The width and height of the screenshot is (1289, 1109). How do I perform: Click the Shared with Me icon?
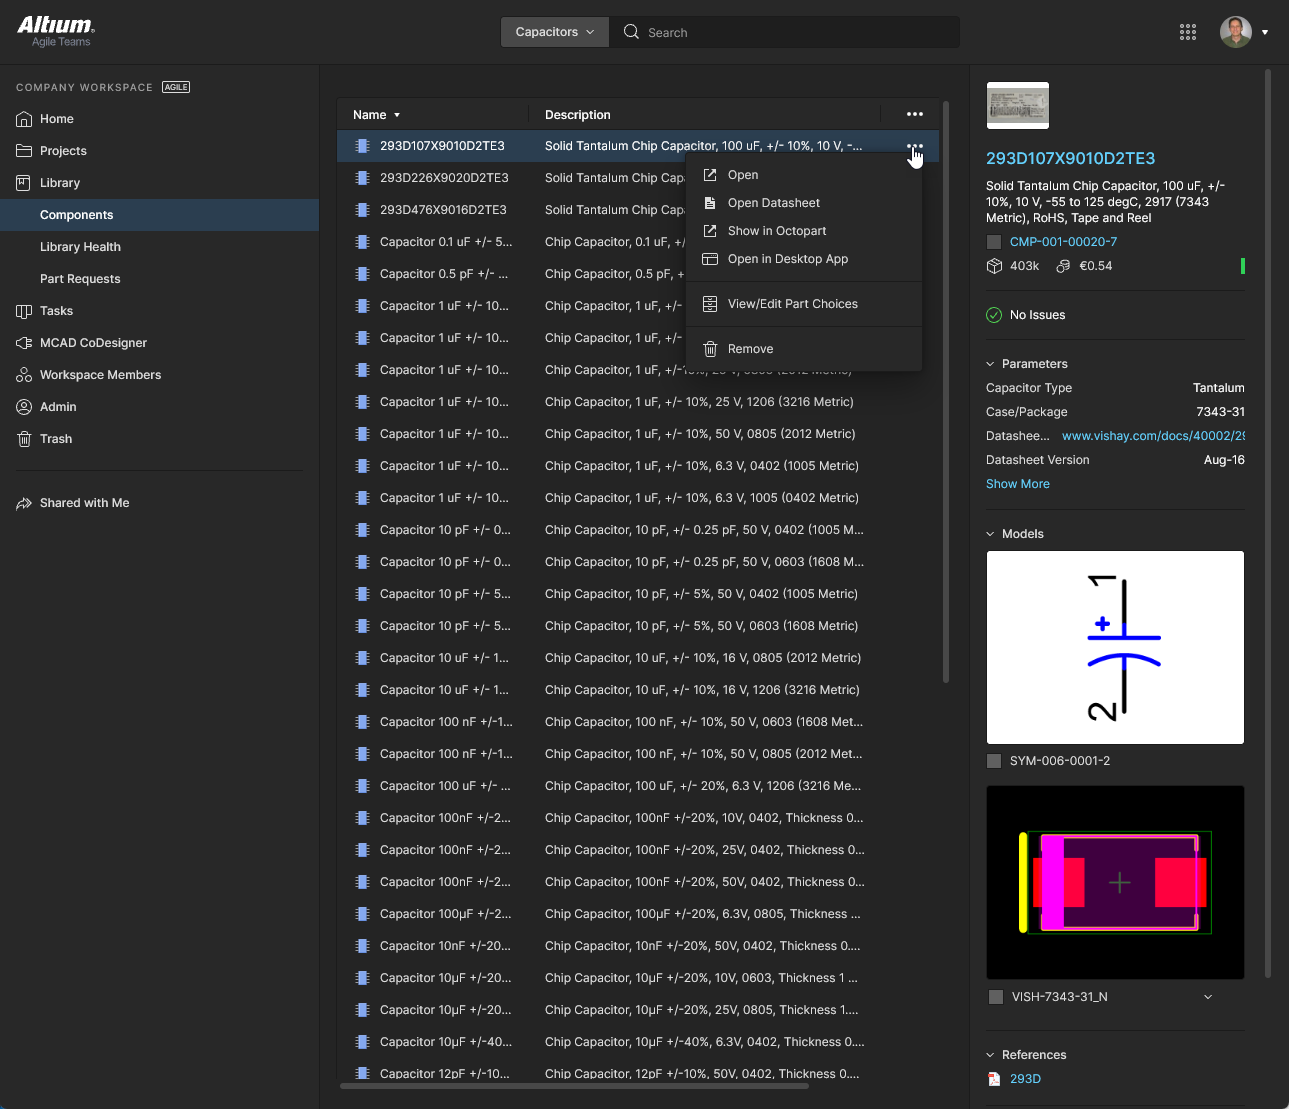coord(24,503)
